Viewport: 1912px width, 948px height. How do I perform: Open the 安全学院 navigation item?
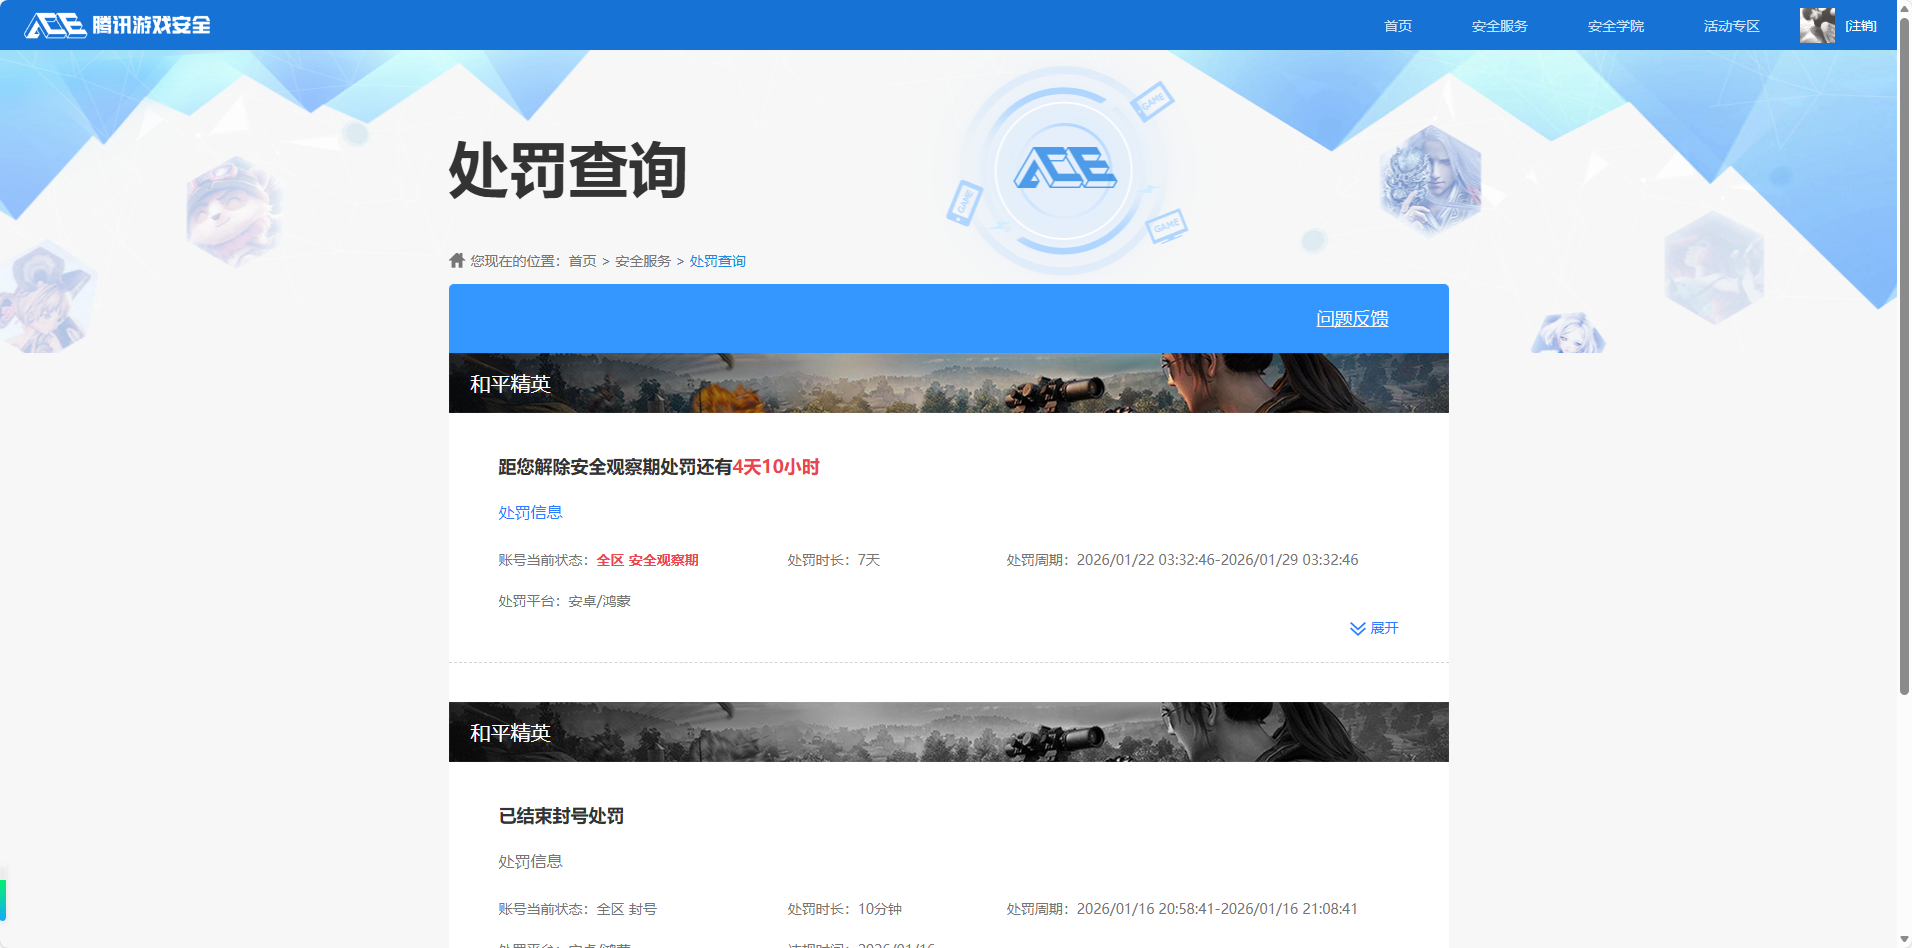[x=1616, y=26]
